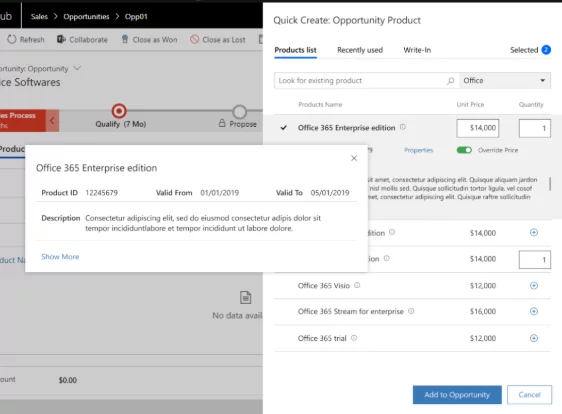Edit the $14,000 unit price field
Viewport: 562px width, 414px height.
[x=477, y=128]
